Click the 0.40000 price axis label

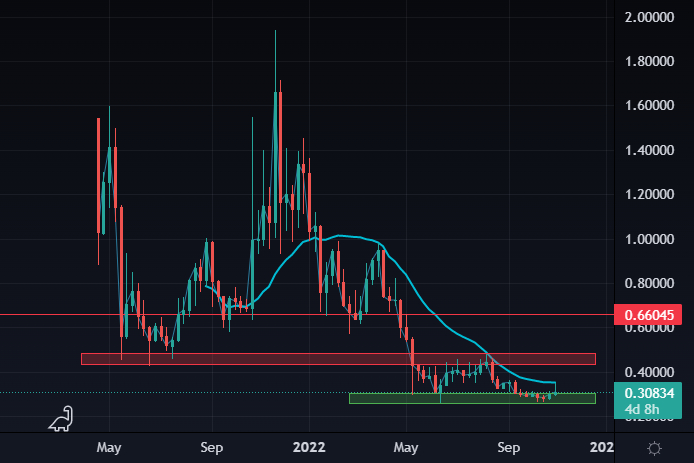(649, 372)
